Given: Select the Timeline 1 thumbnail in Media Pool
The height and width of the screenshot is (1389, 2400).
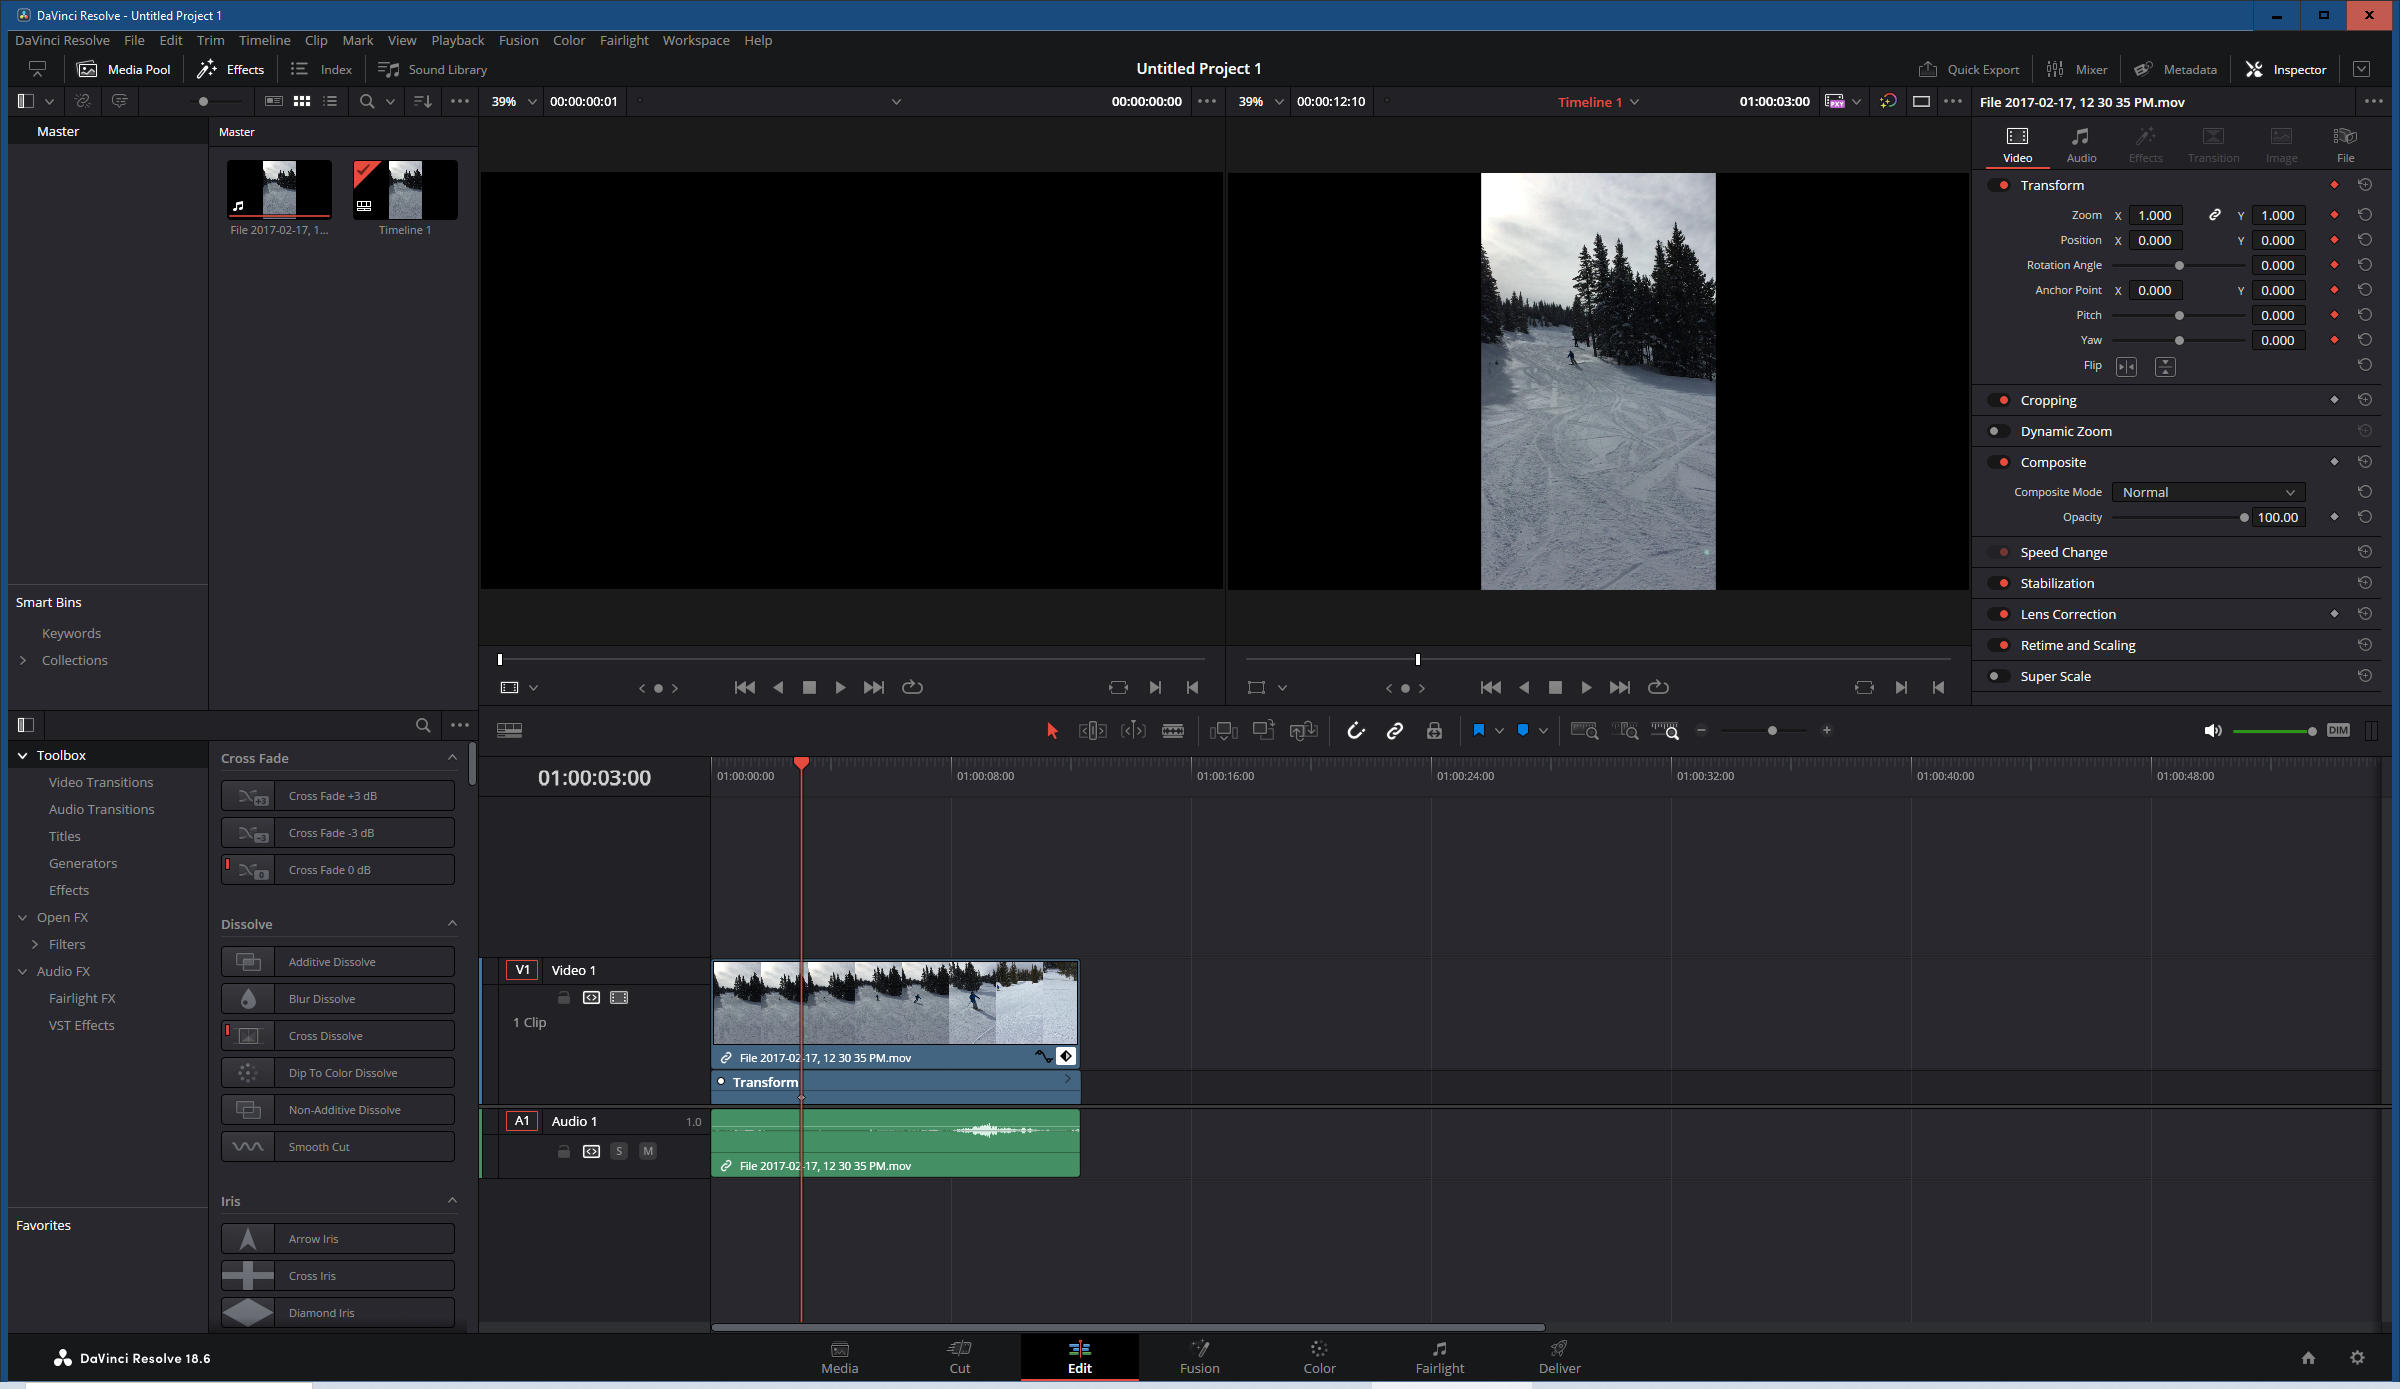Looking at the screenshot, I should (405, 189).
